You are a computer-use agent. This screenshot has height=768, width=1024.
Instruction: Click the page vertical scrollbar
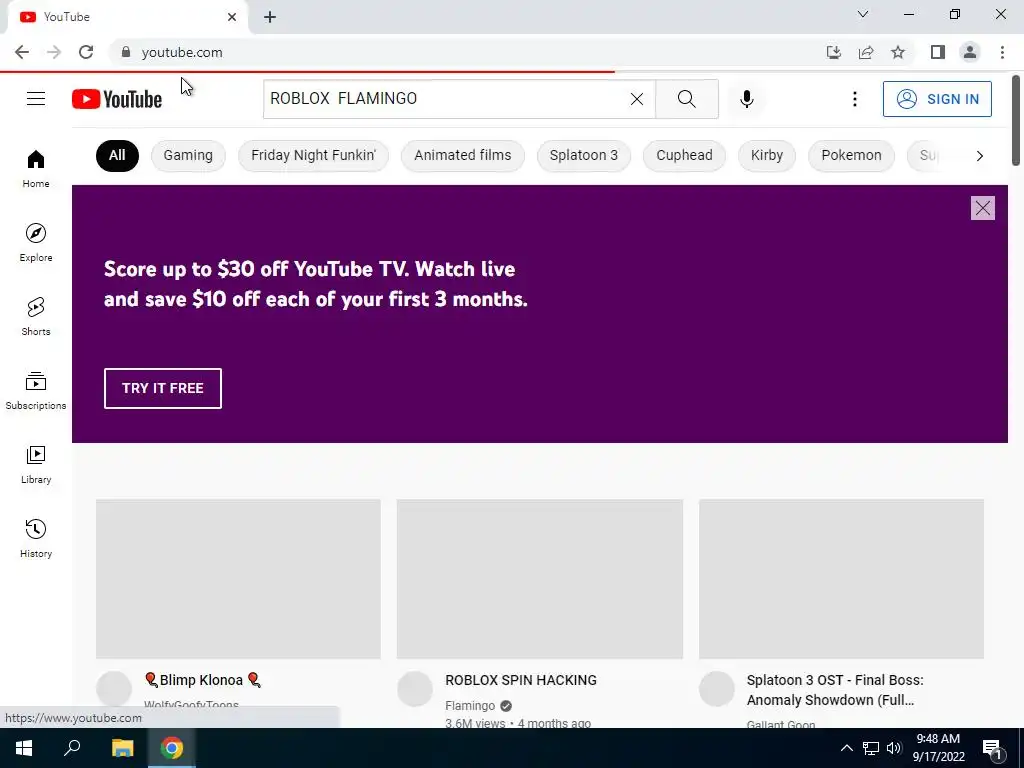click(x=1016, y=121)
